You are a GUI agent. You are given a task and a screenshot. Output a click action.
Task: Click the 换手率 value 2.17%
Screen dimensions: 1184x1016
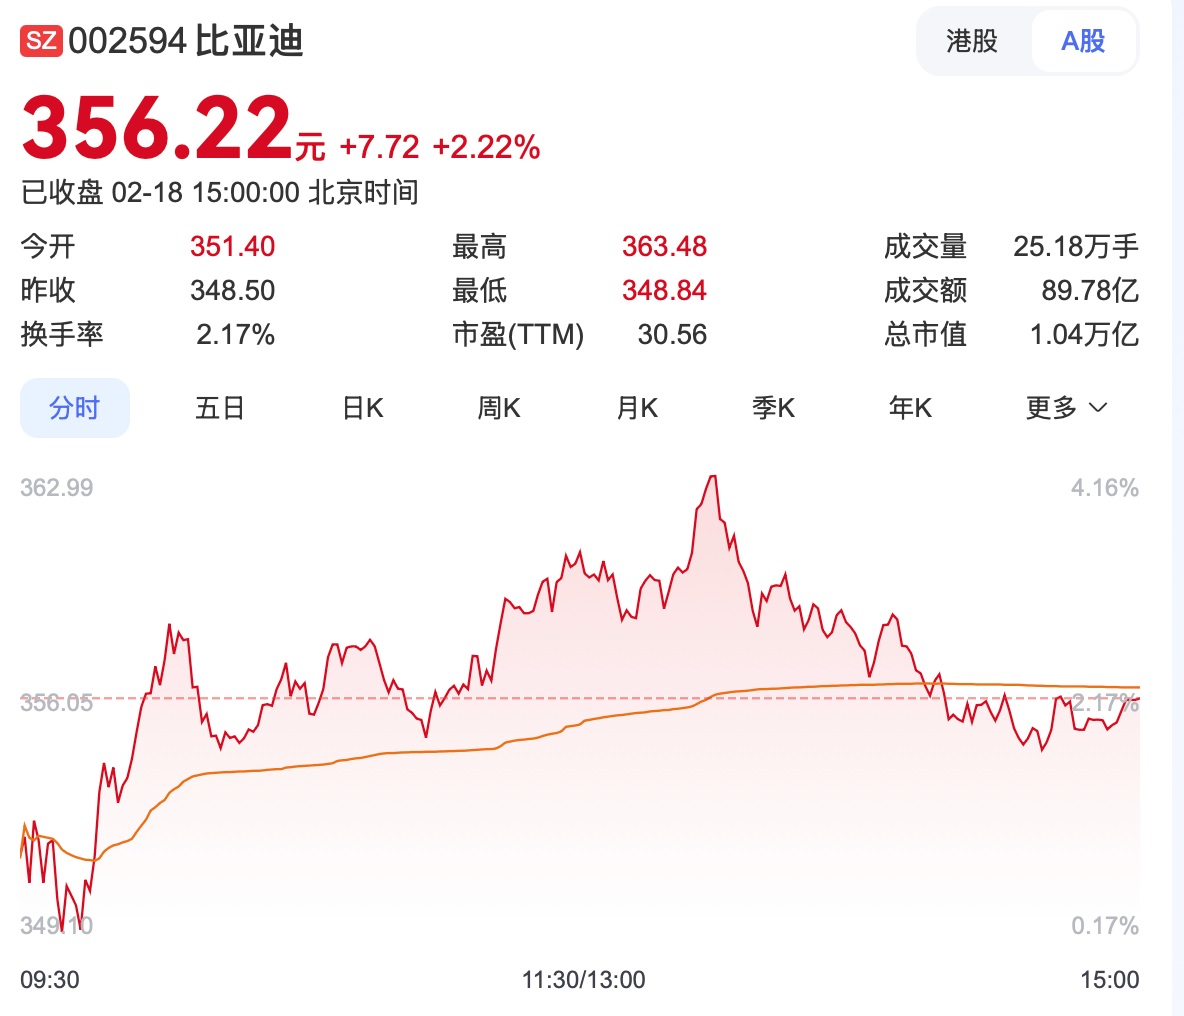click(236, 334)
